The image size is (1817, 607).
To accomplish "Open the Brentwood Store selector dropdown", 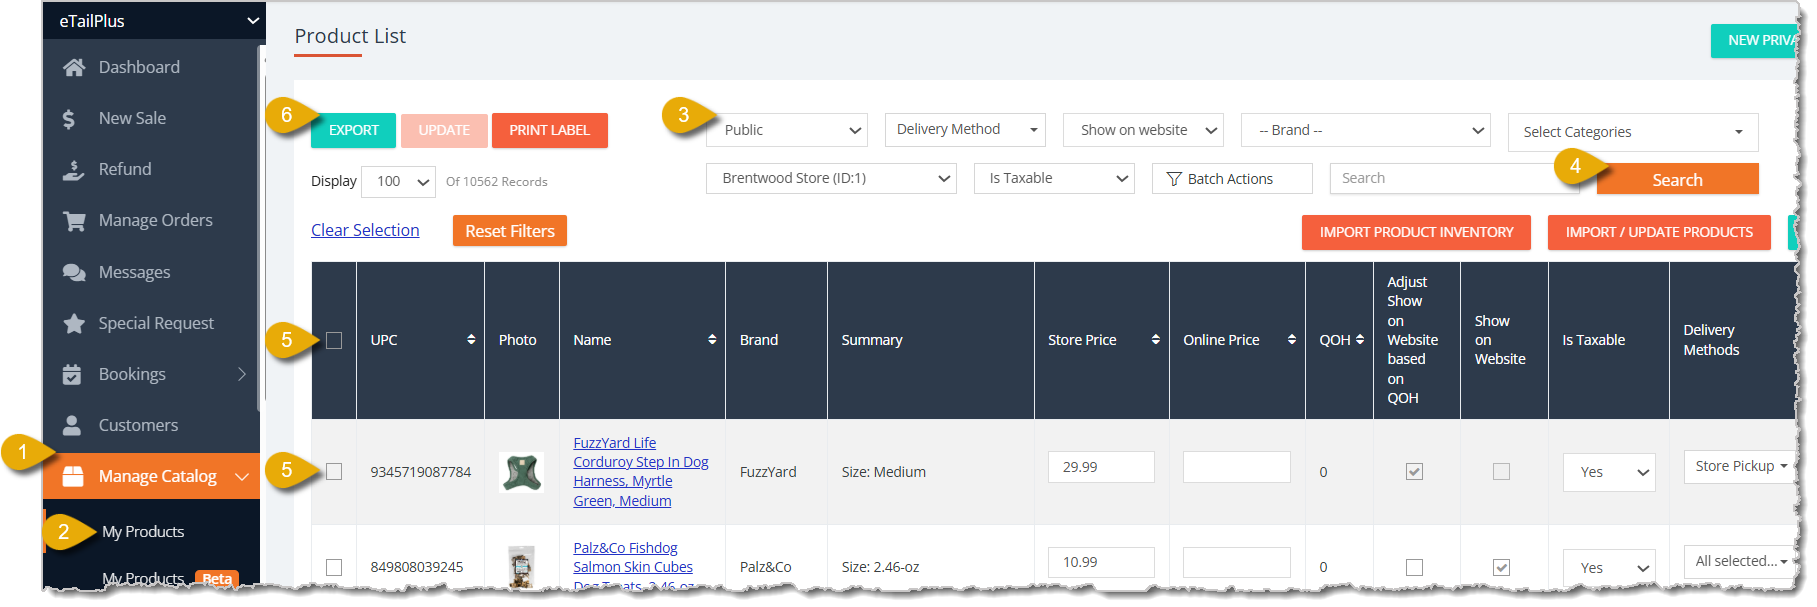I will (x=831, y=178).
